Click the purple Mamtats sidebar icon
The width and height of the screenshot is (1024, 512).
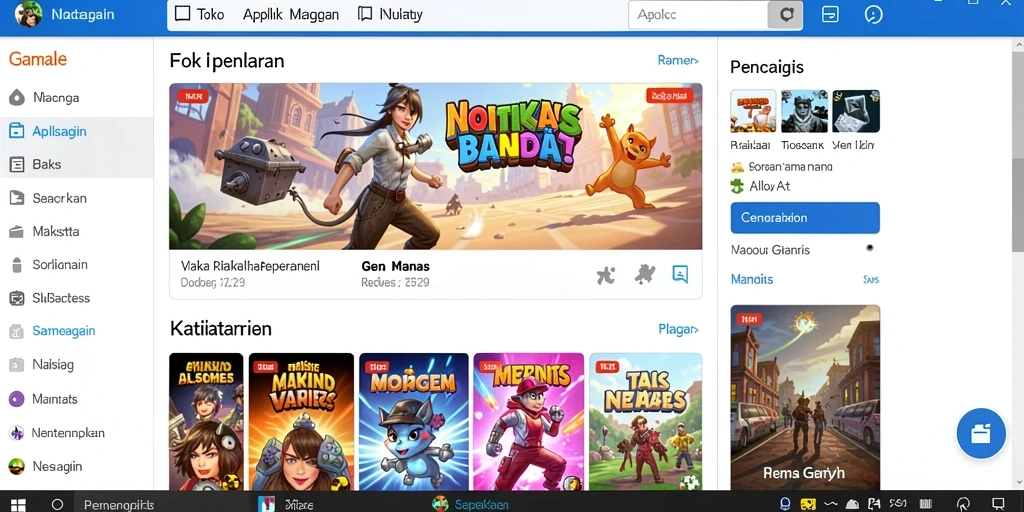point(16,398)
